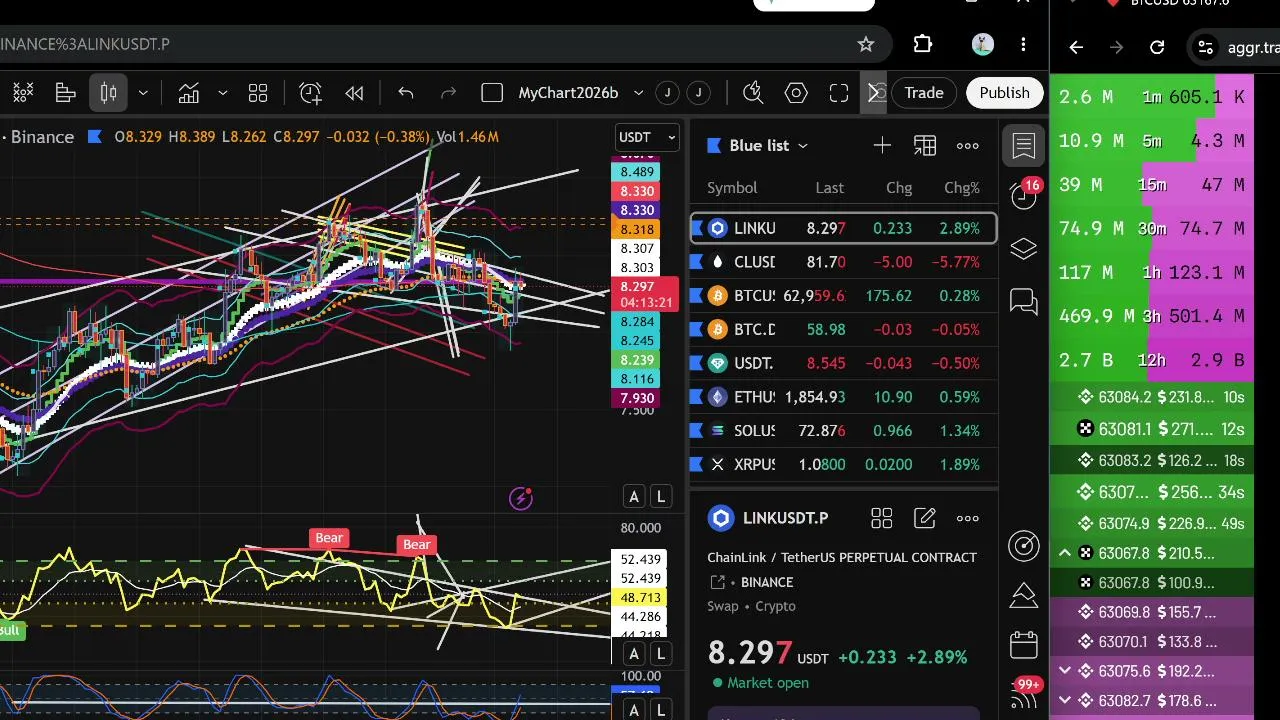This screenshot has height=720, width=1280.
Task: Sort watchlist by Last column
Action: click(829, 188)
